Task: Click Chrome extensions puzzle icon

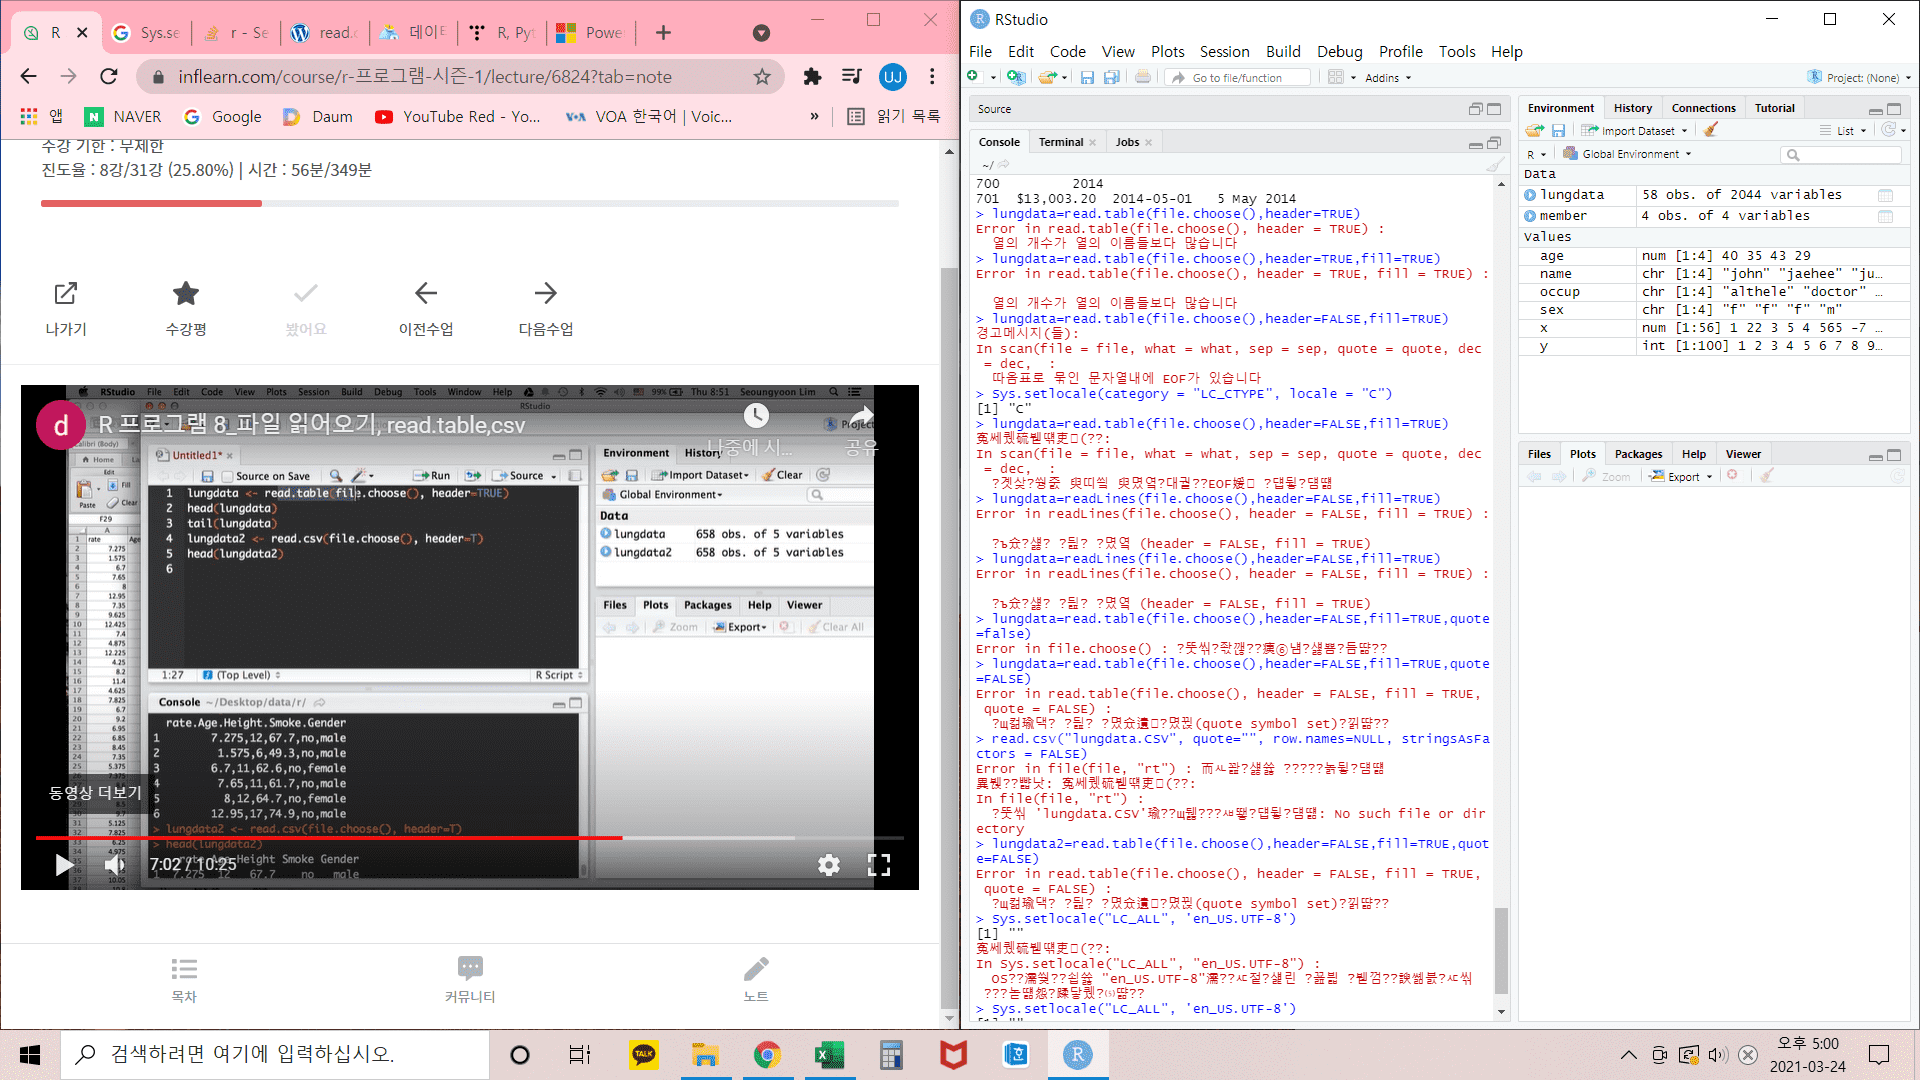Action: click(812, 77)
